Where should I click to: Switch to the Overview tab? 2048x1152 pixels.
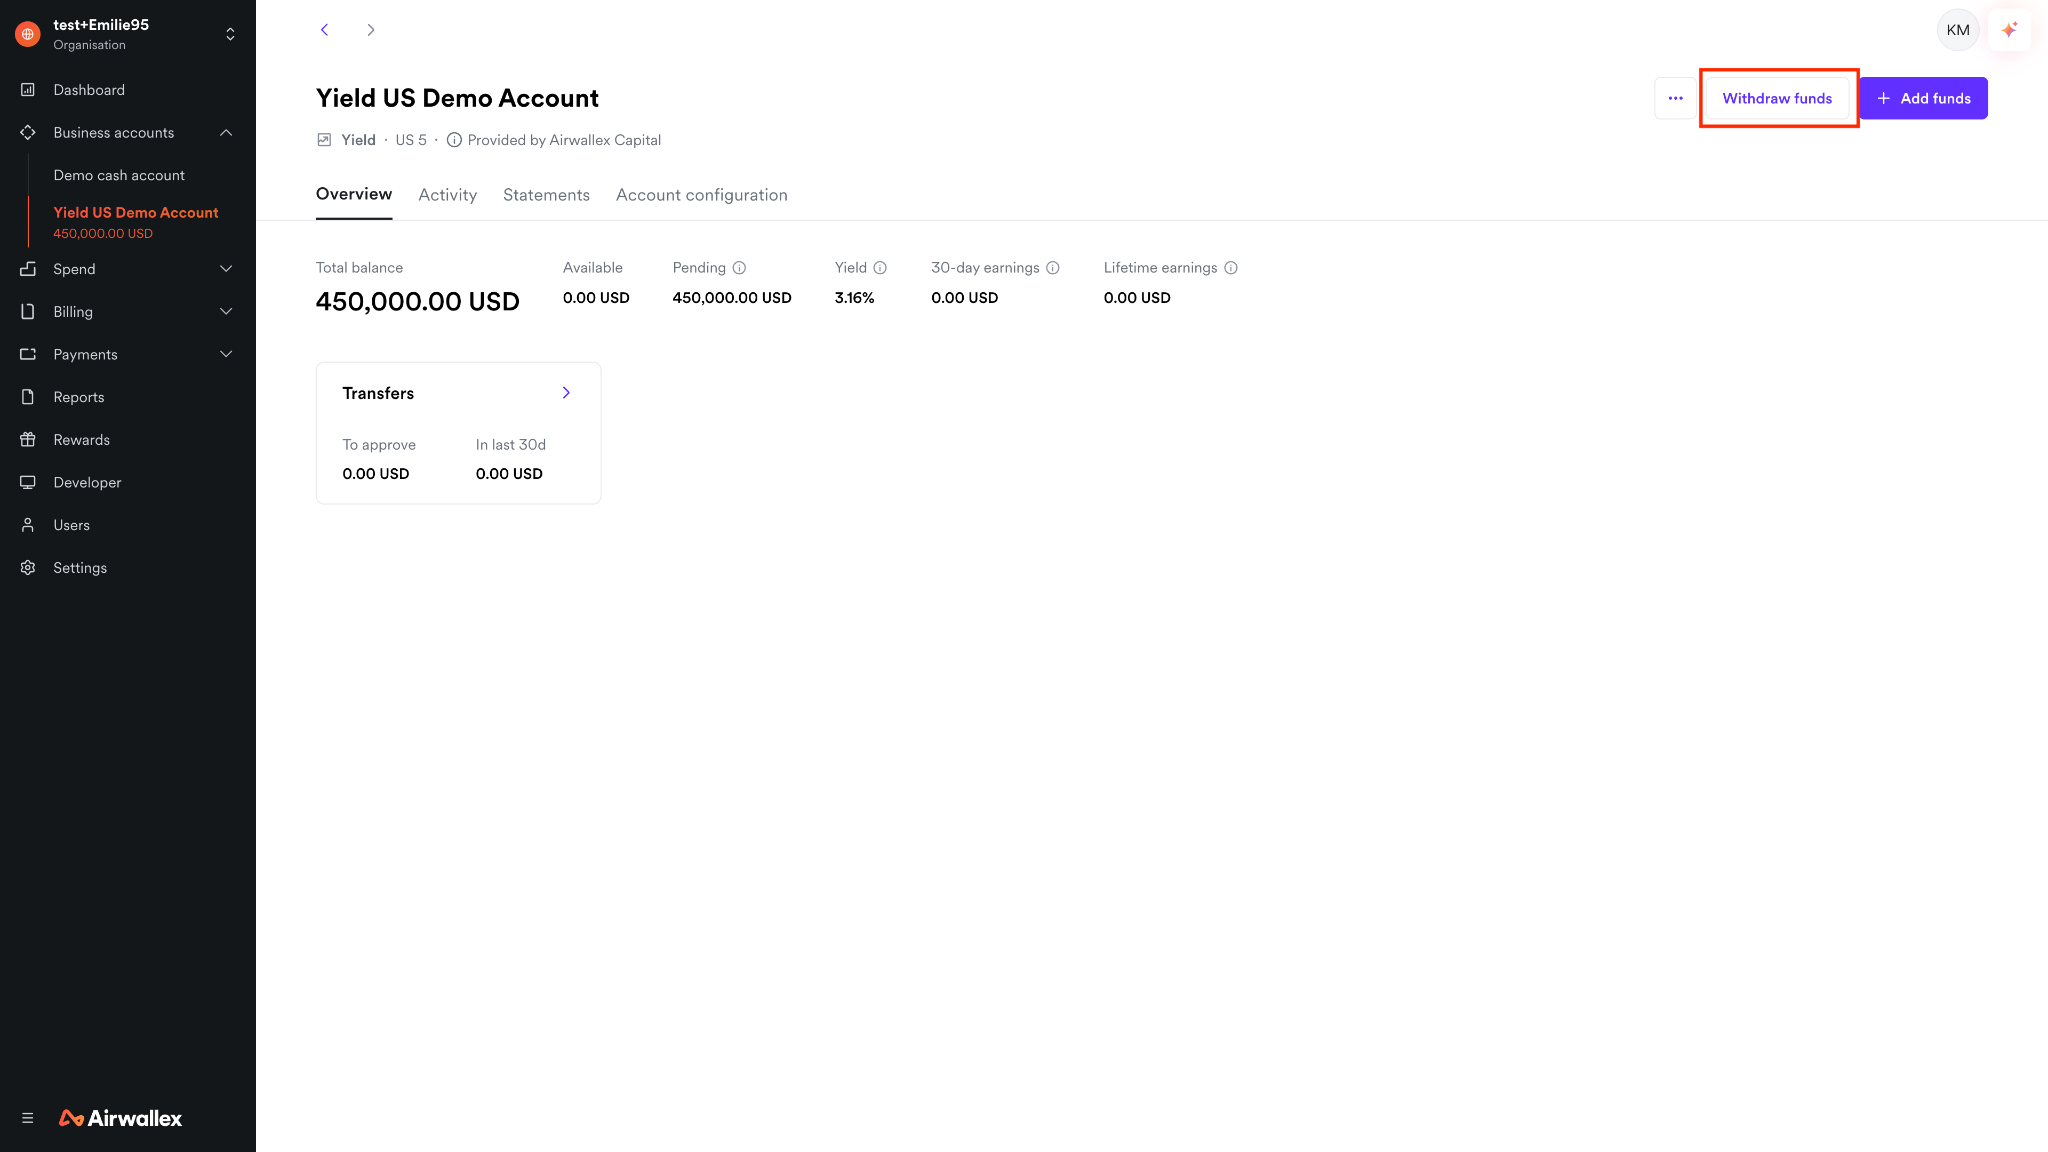[354, 194]
